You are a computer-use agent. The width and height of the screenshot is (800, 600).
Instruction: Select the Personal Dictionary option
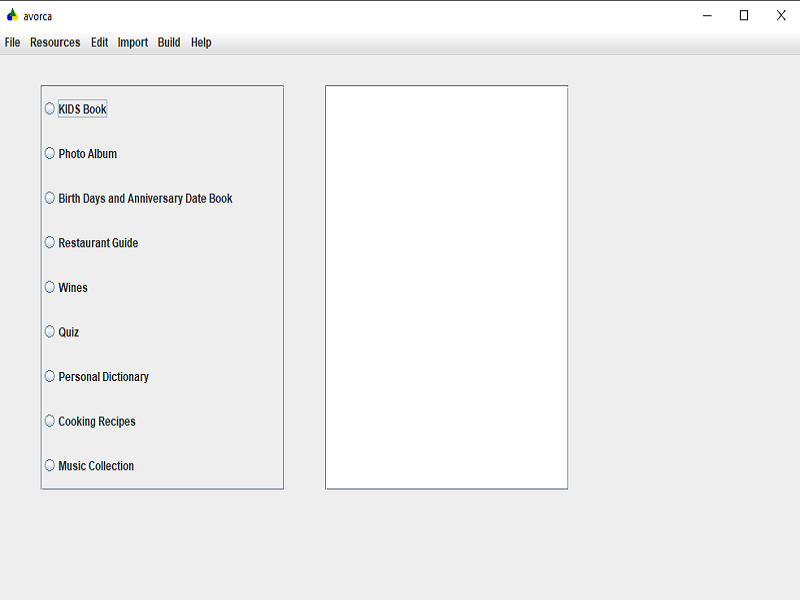(x=49, y=376)
